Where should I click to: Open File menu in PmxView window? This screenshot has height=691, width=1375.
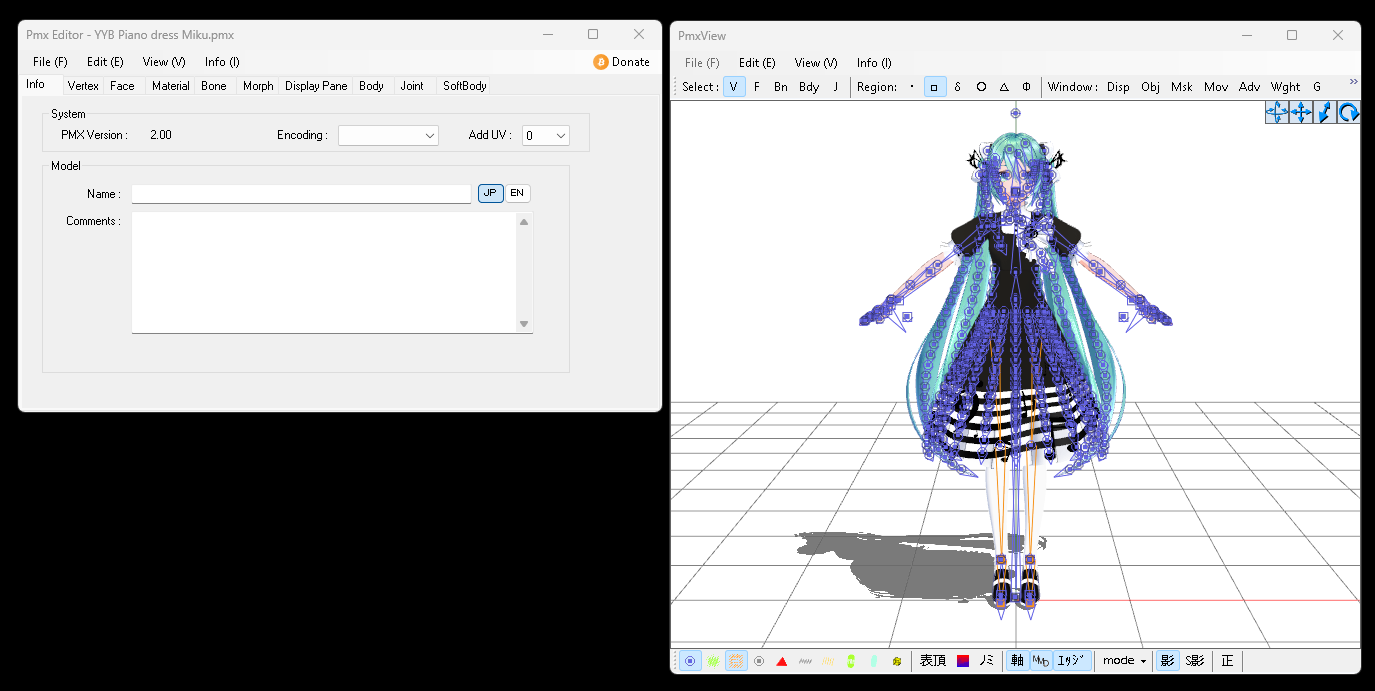pos(702,63)
